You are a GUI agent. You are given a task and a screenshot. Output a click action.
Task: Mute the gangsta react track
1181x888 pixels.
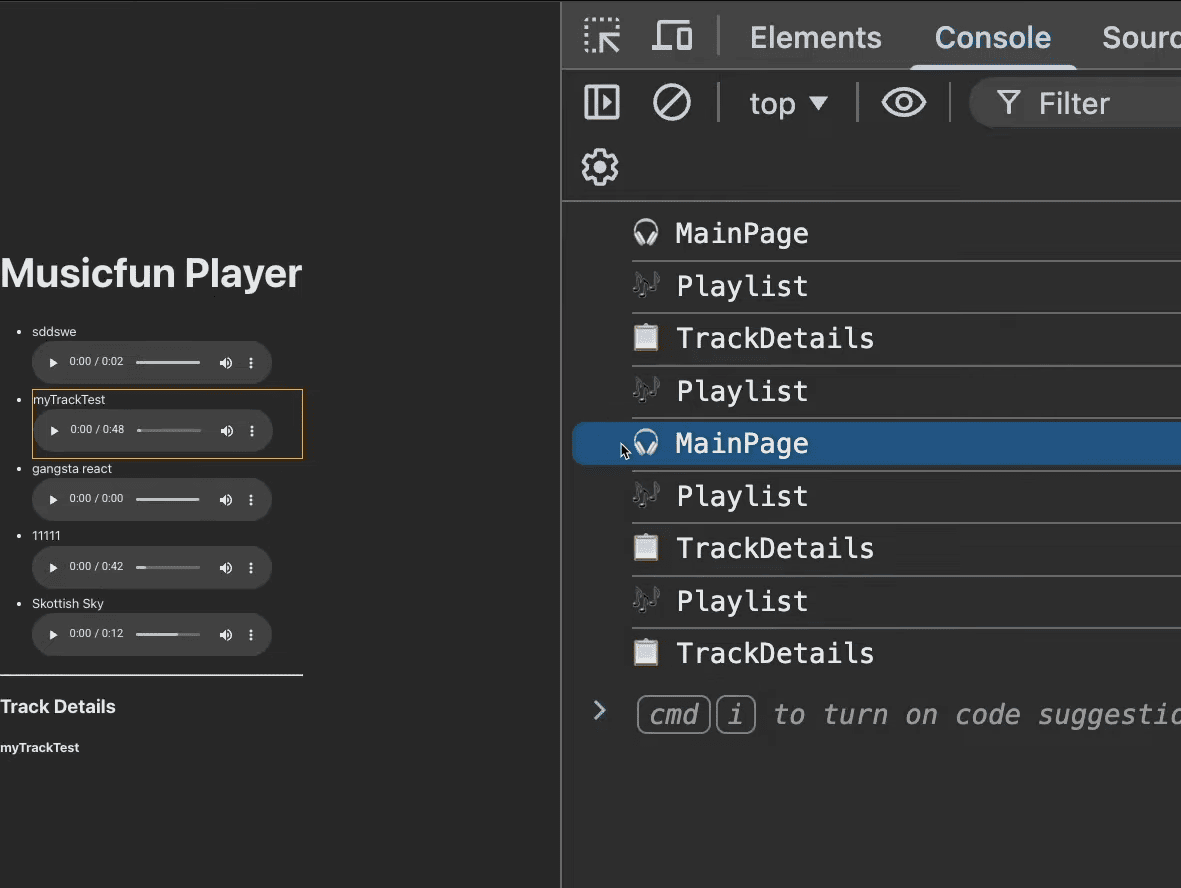(226, 499)
